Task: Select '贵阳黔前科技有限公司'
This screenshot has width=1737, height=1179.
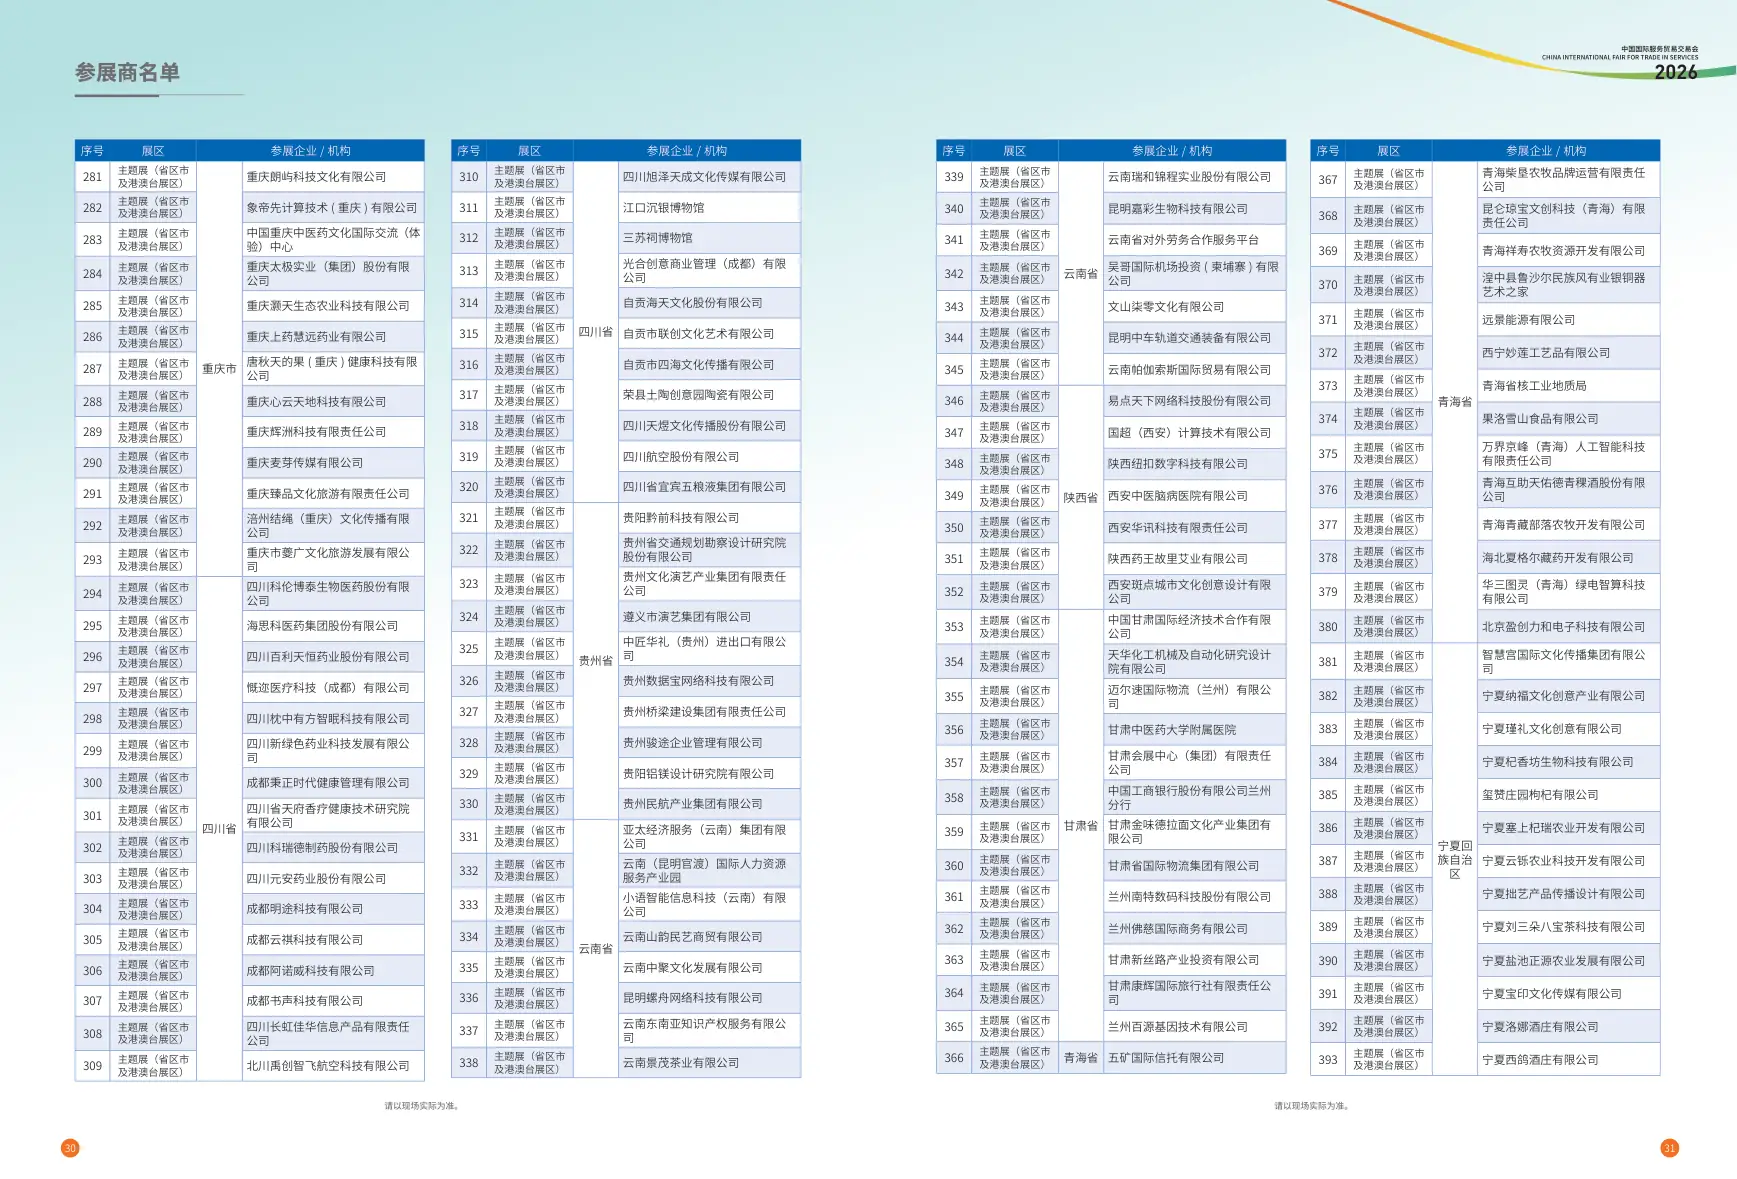Action: point(681,518)
